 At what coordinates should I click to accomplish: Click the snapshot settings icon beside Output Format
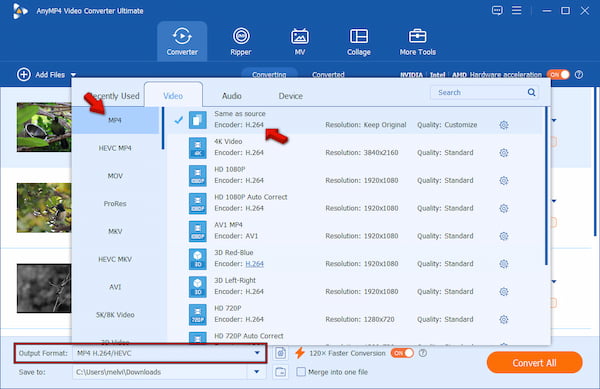pyautogui.click(x=280, y=353)
